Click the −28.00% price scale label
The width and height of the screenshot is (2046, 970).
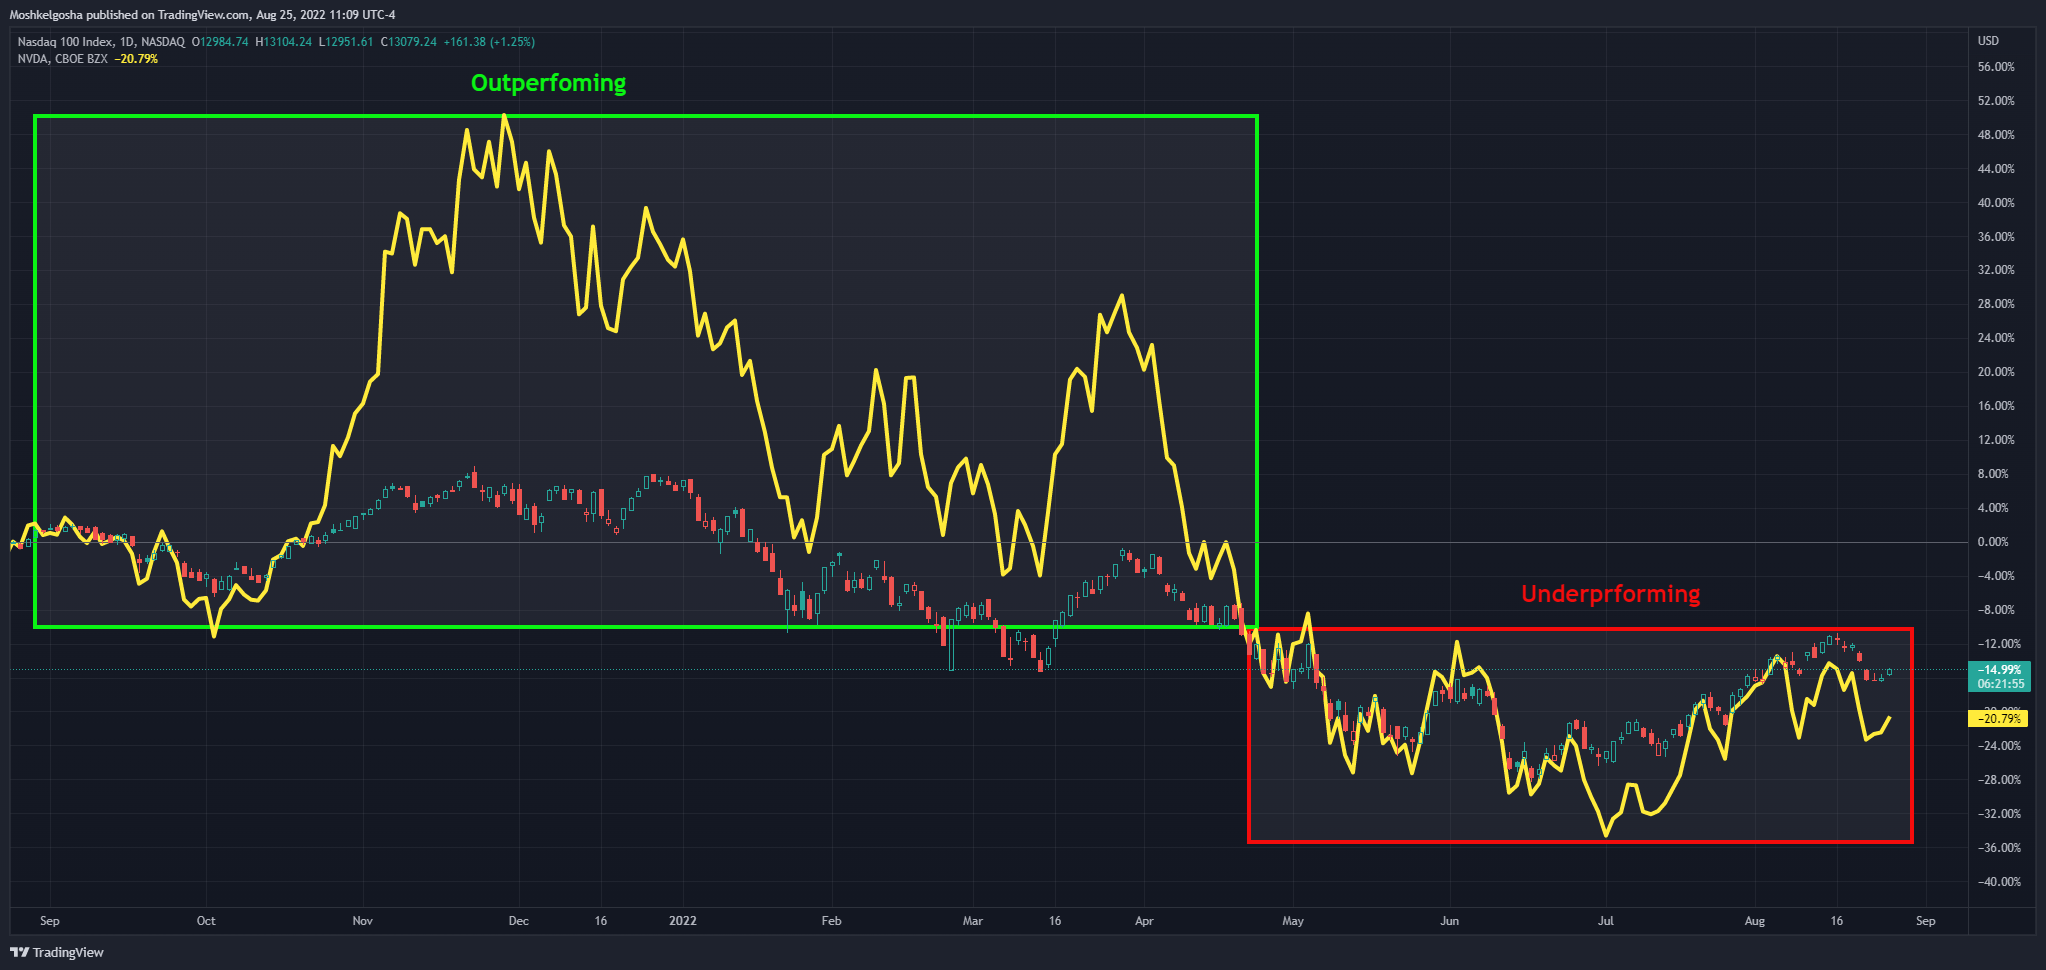coord(1999,780)
